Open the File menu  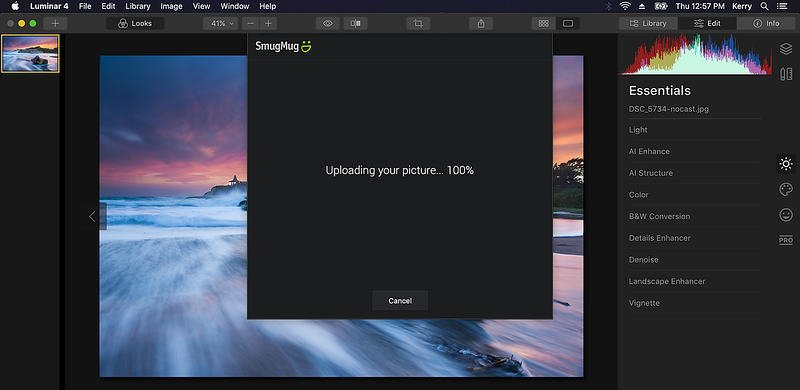[x=85, y=6]
